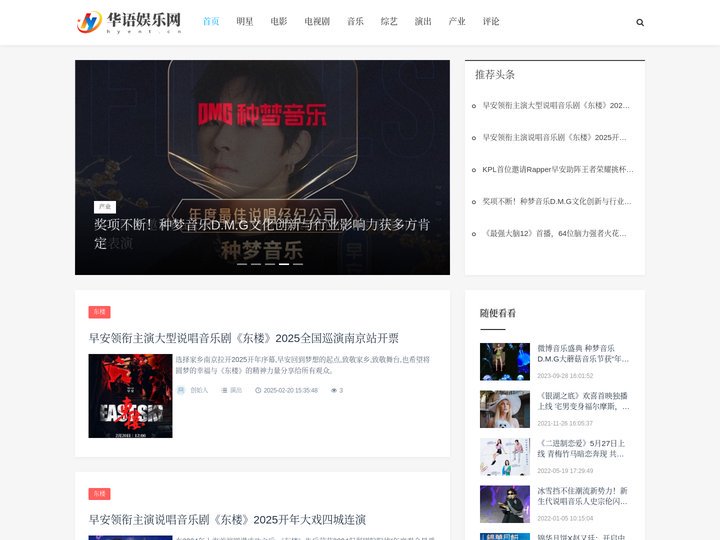Open sidebar article 《二进制恋爱》5月27日上线

pyautogui.click(x=581, y=449)
